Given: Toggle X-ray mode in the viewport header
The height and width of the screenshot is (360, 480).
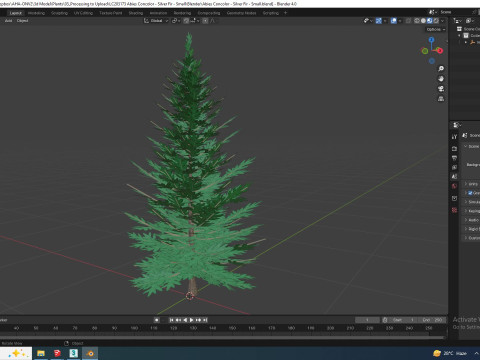Looking at the screenshot, I should 408,21.
